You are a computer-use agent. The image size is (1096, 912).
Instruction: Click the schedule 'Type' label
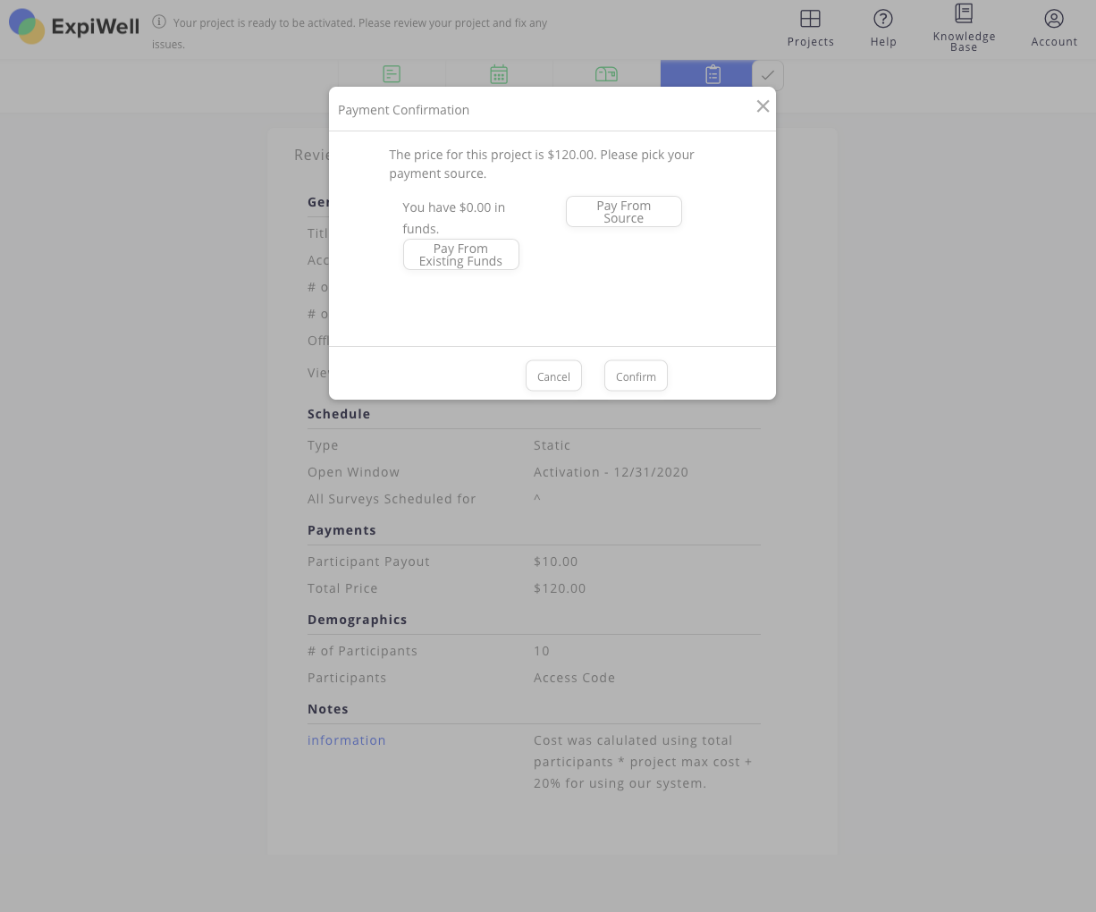pyautogui.click(x=323, y=445)
